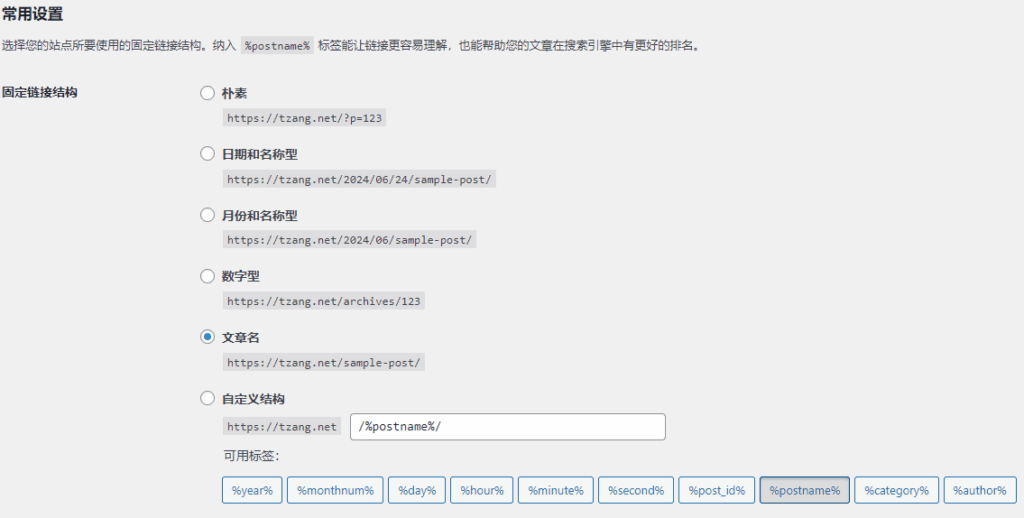
Task: Click into the custom structure /%postname%/ field
Action: pyautogui.click(x=507, y=427)
